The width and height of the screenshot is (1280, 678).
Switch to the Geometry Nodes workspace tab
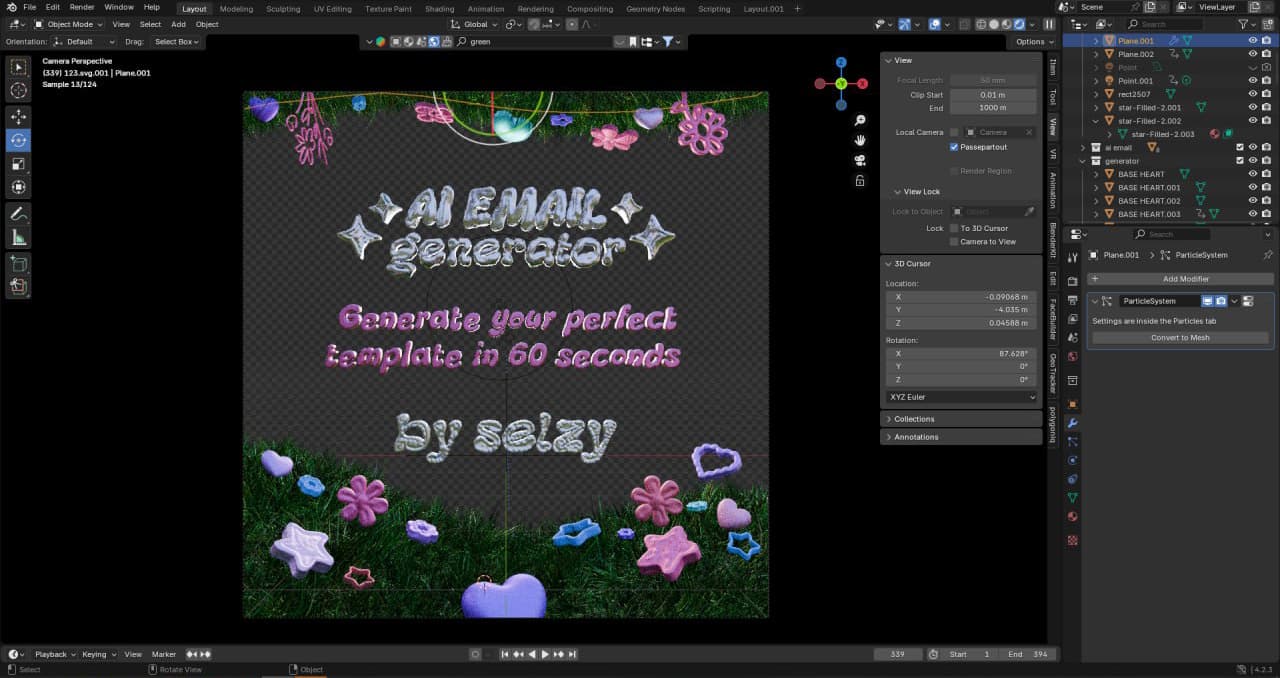point(656,9)
